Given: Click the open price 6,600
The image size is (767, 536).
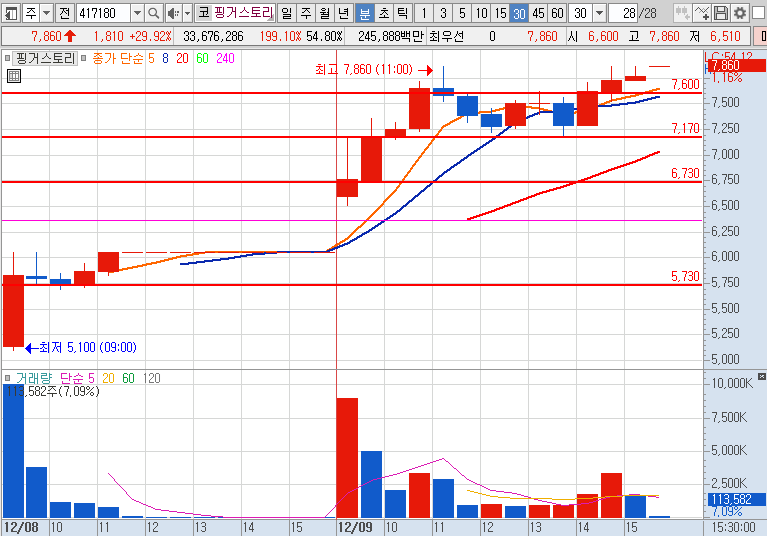Looking at the screenshot, I should coord(603,36).
